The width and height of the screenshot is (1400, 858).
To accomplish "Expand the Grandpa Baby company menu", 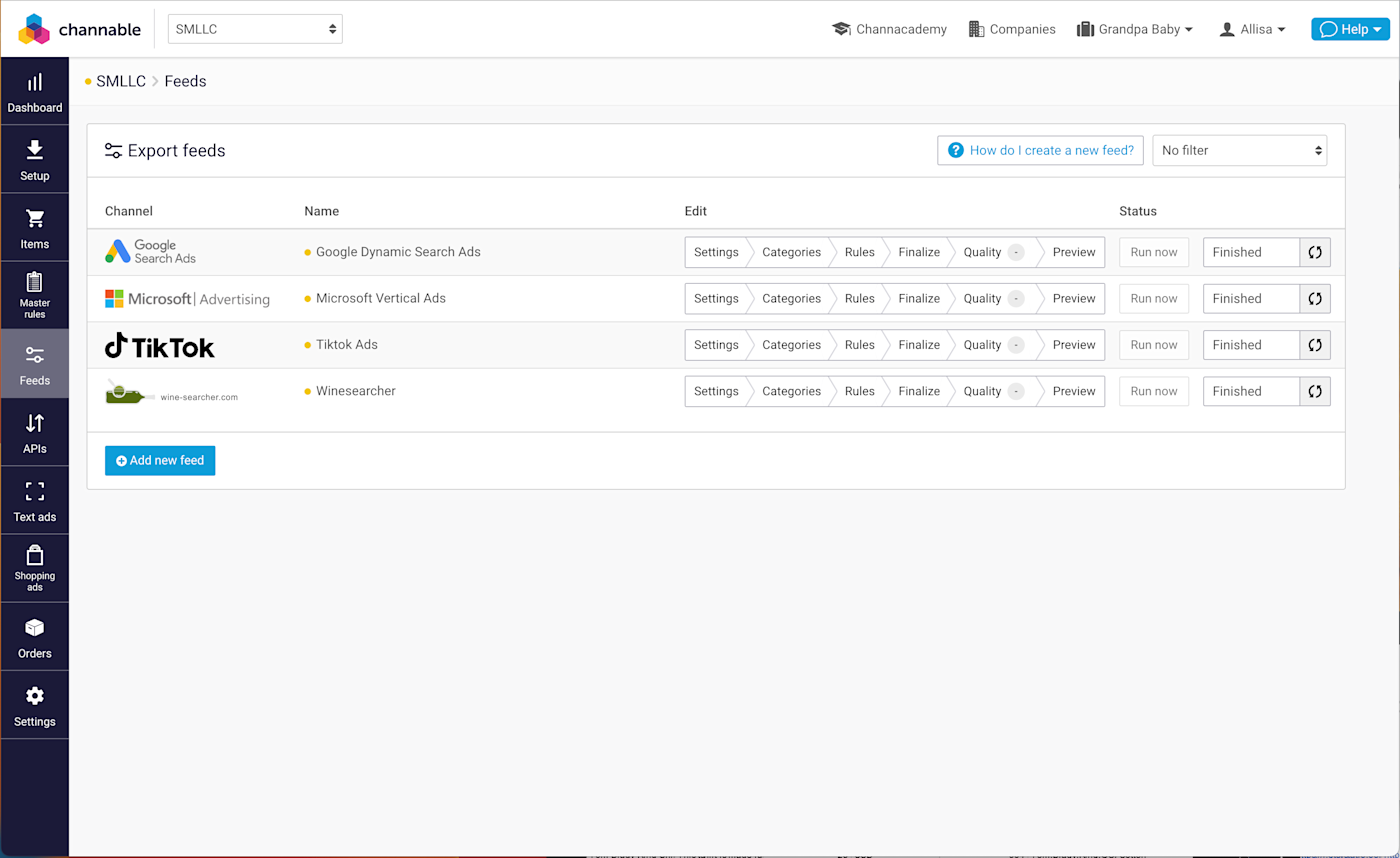I will (1135, 29).
